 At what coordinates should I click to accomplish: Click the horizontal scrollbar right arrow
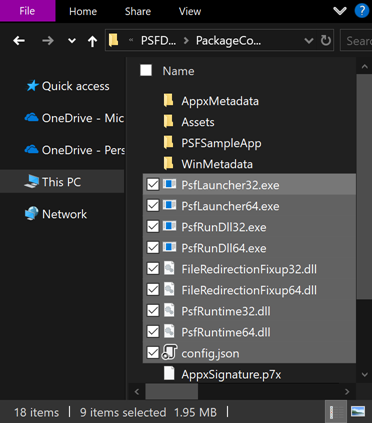(347, 391)
